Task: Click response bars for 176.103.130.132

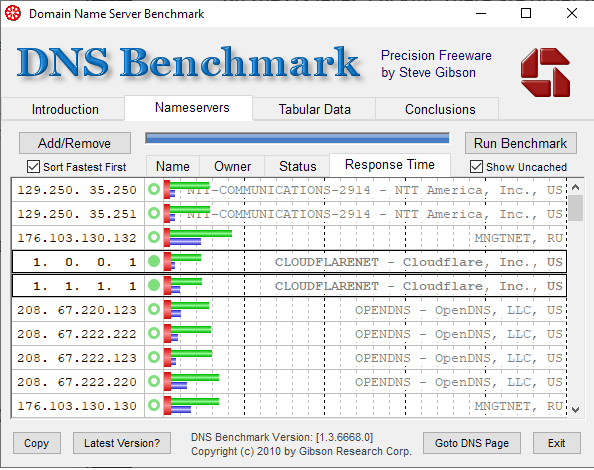Action: click(x=198, y=237)
